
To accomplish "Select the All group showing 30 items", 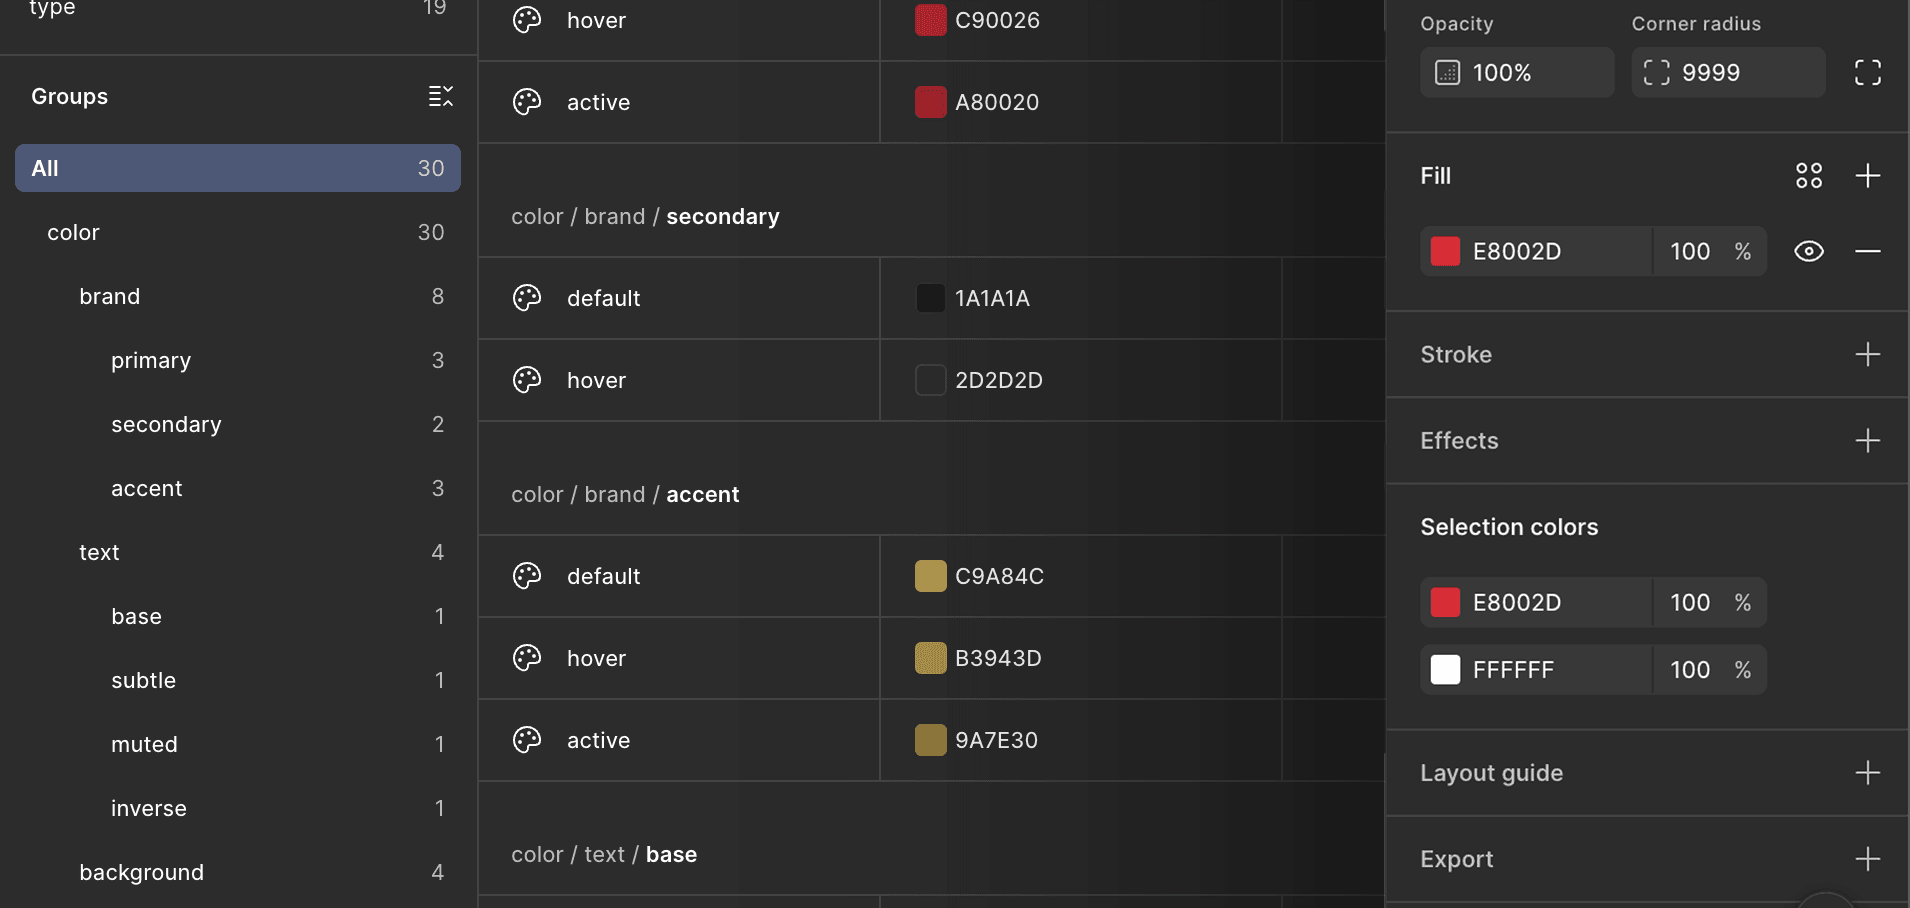I will click(237, 168).
